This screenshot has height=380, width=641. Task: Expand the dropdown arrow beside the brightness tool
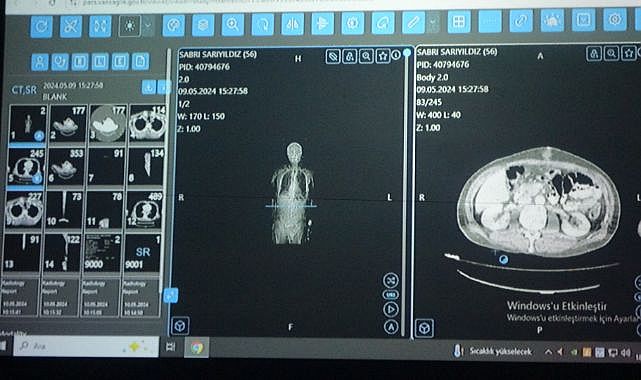tap(148, 26)
